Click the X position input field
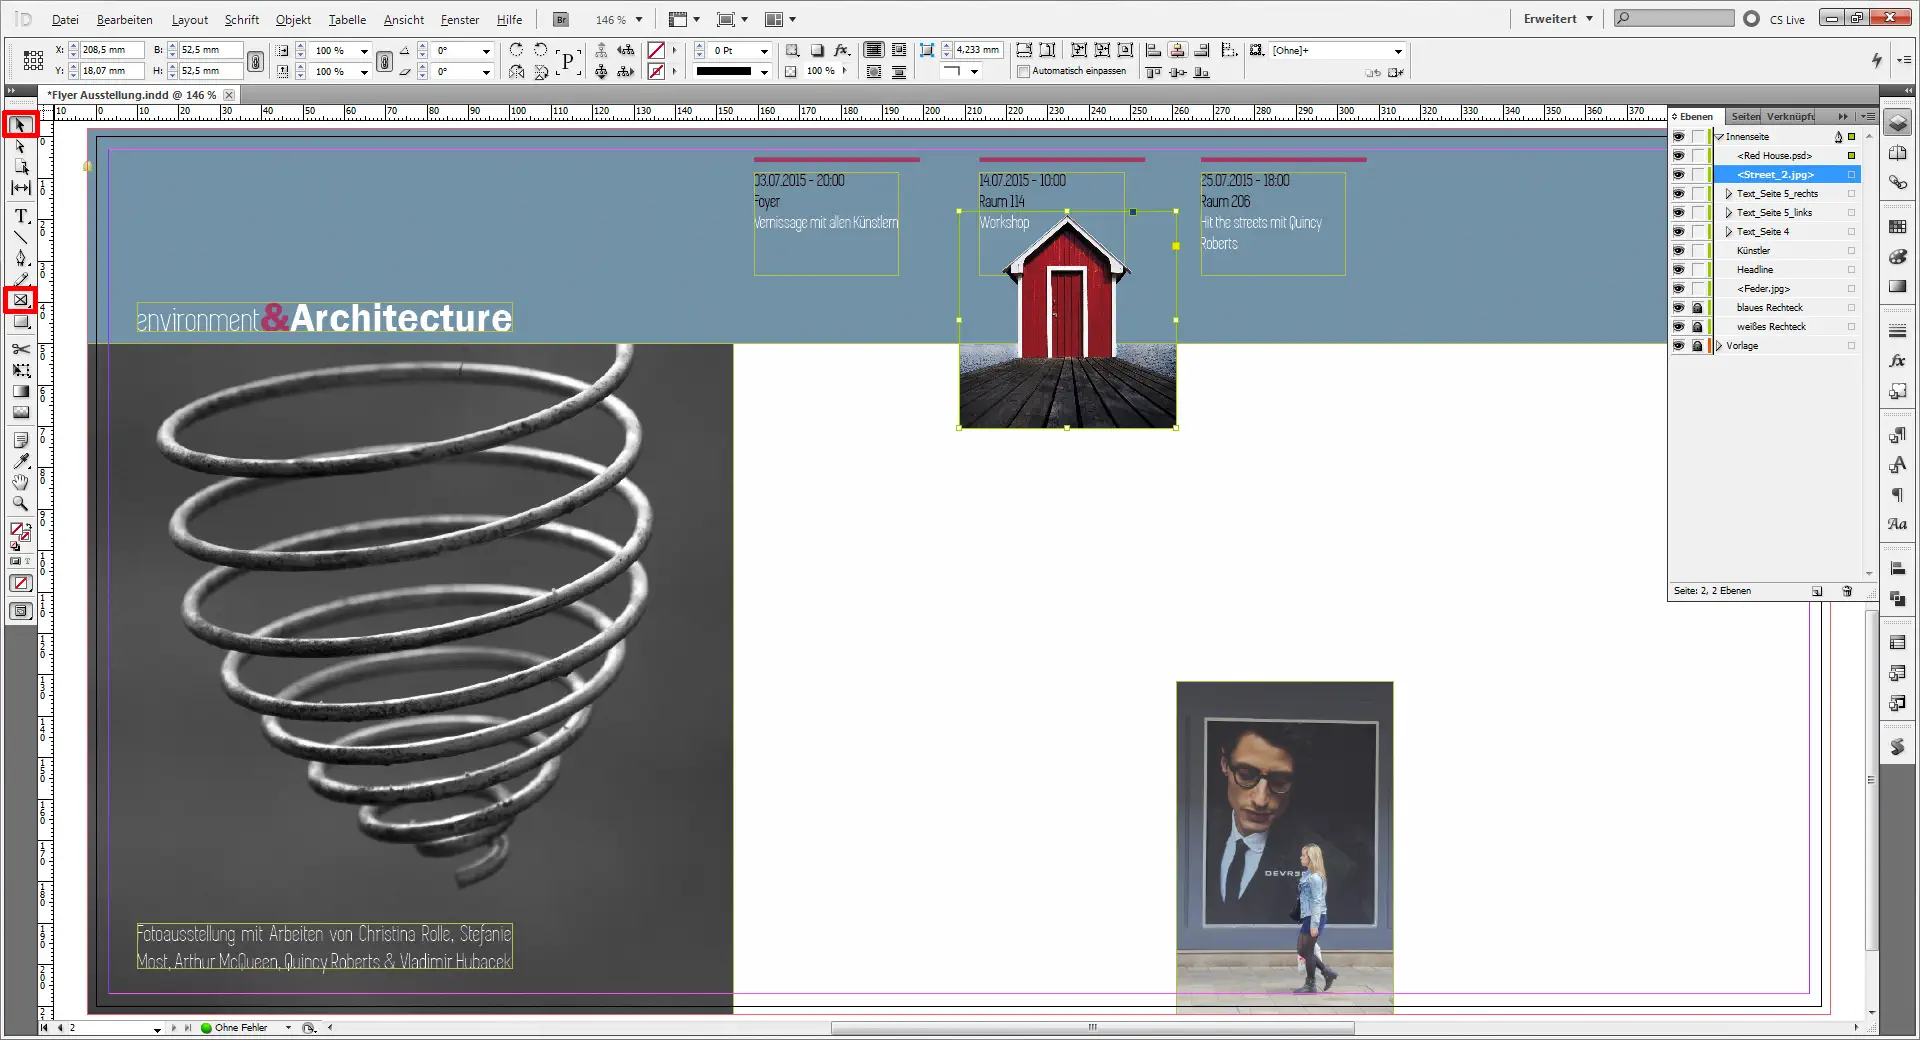Screen dimensions: 1920x1040 pos(111,50)
